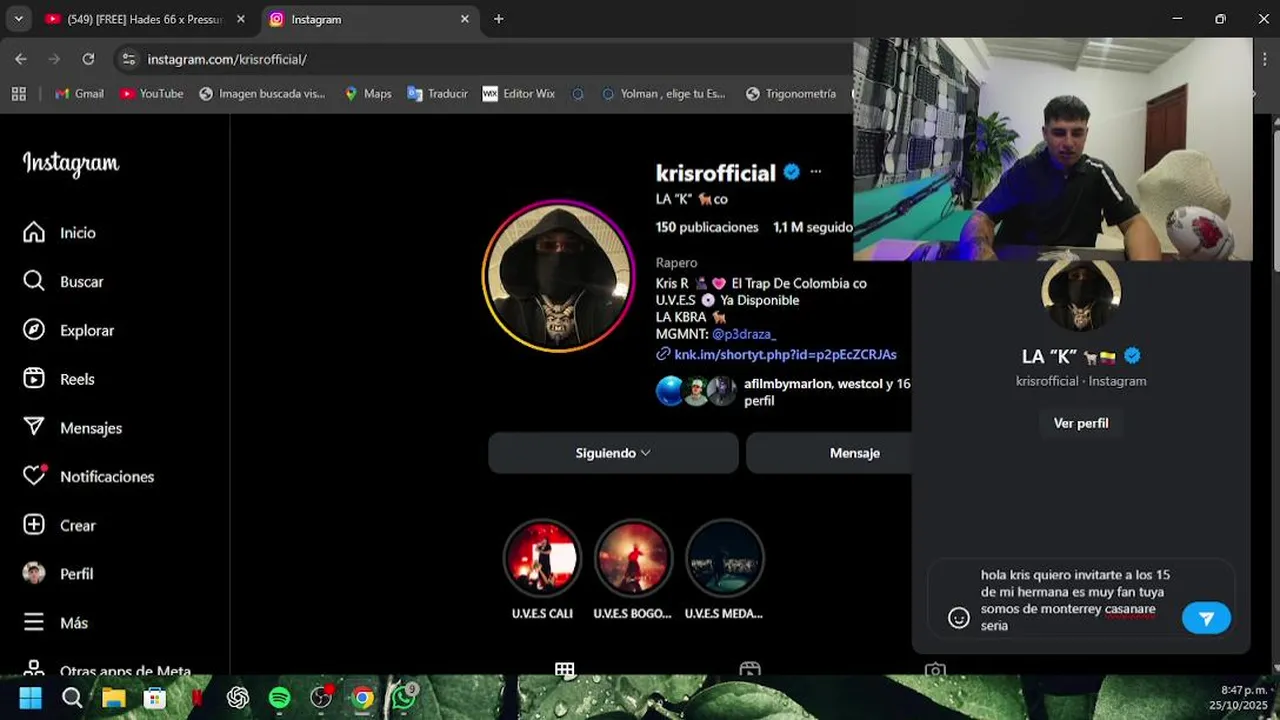Open the Yolman, elige tu Es... bookmark

pos(663,94)
